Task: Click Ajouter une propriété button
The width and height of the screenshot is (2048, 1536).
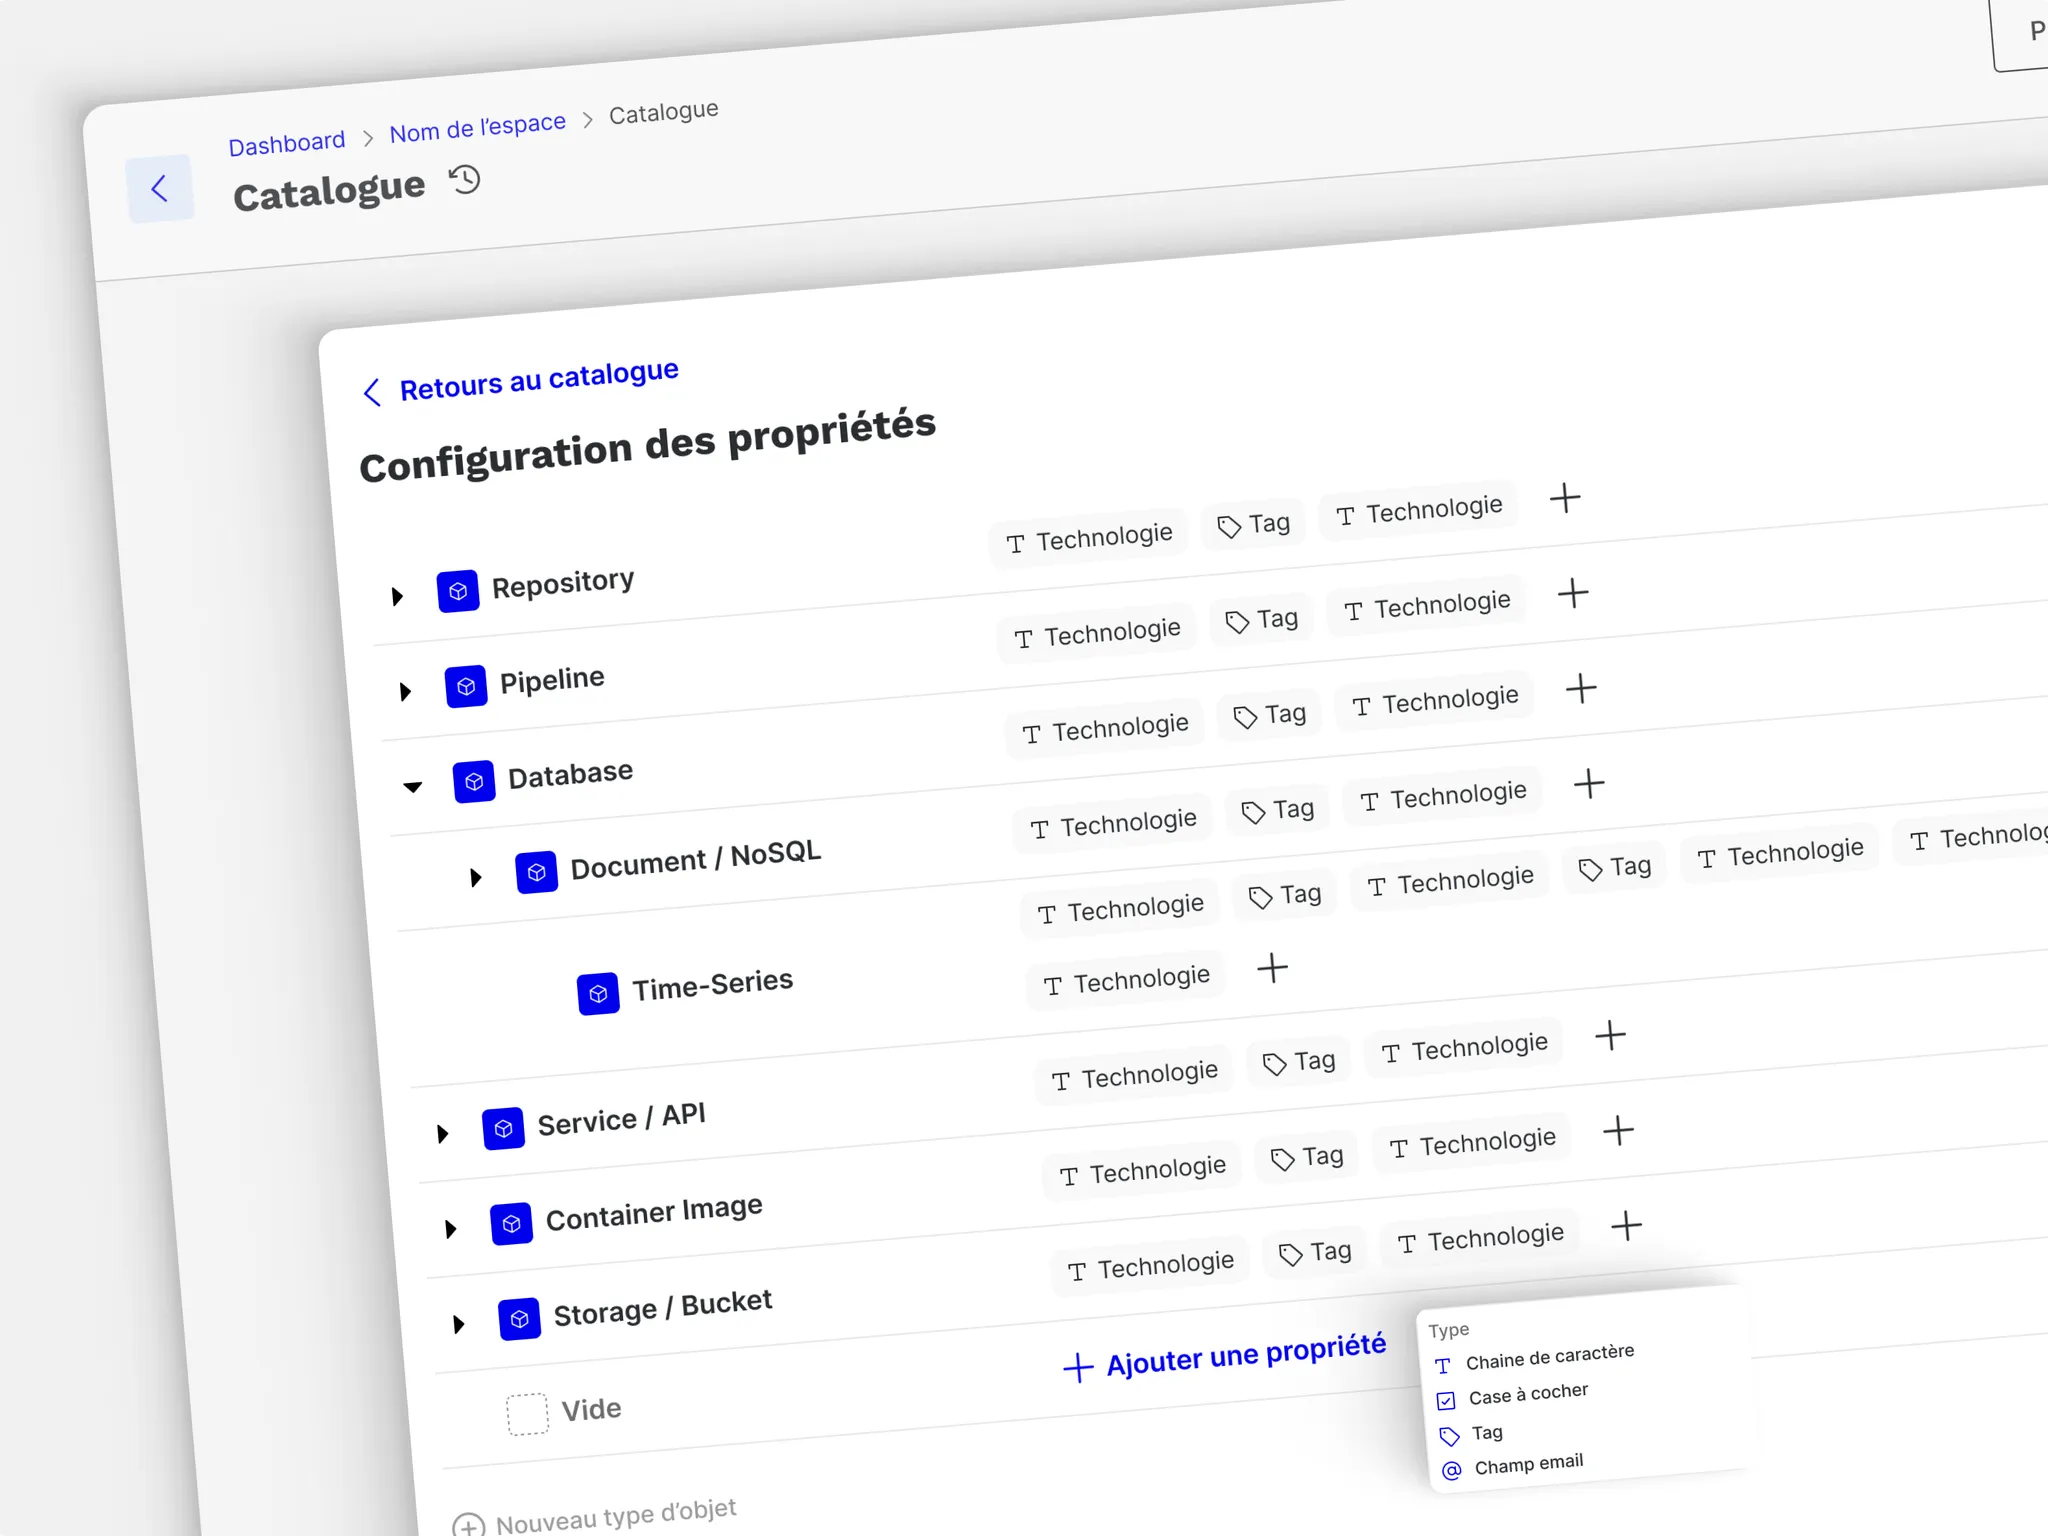Action: (x=1225, y=1357)
